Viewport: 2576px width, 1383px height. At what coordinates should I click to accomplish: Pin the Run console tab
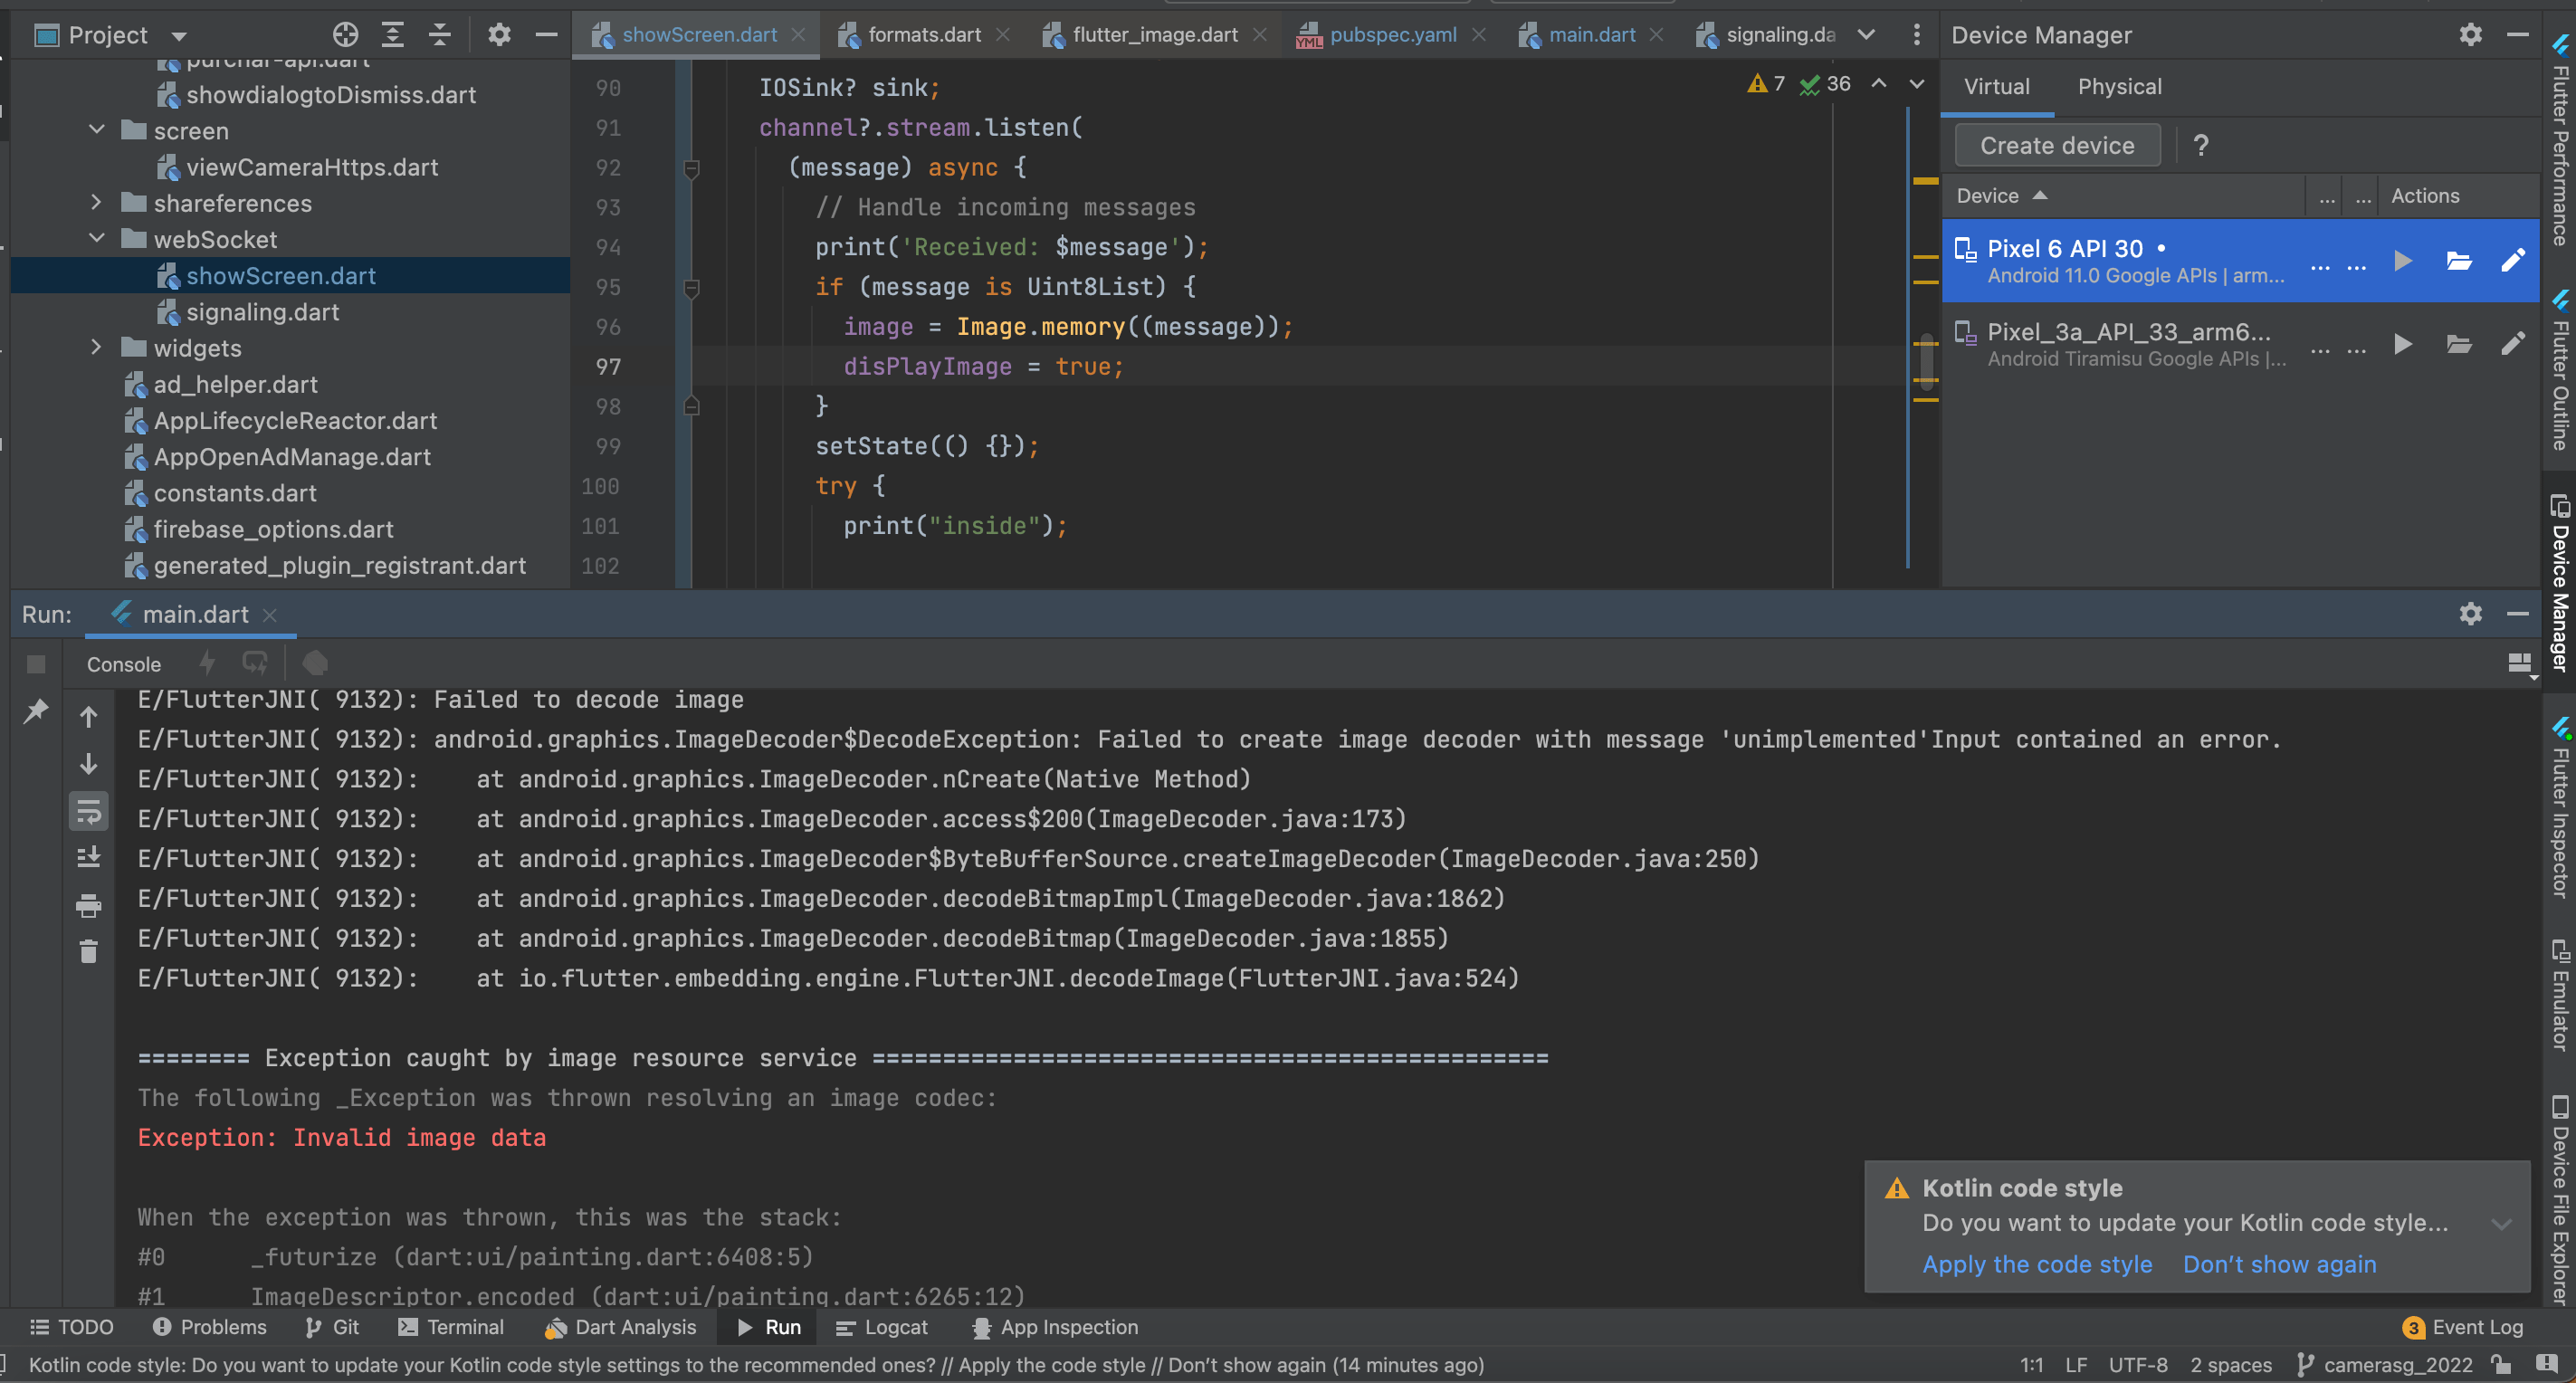(37, 711)
